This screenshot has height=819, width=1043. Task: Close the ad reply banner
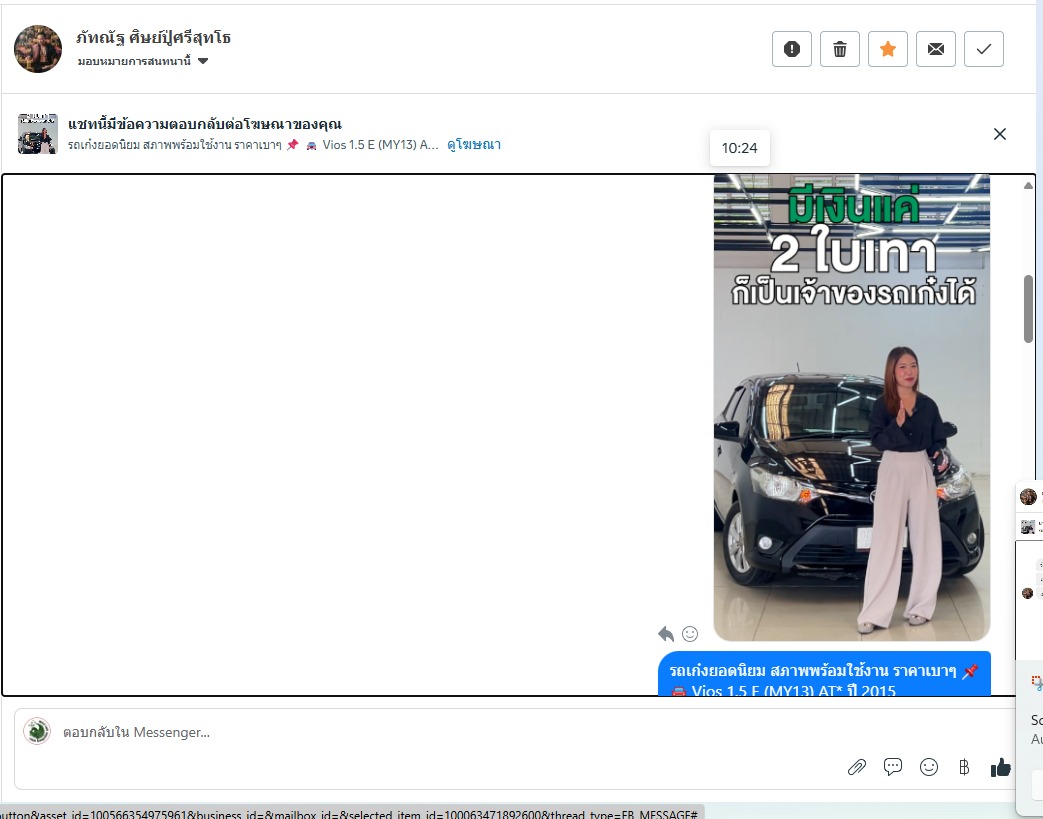pos(999,134)
